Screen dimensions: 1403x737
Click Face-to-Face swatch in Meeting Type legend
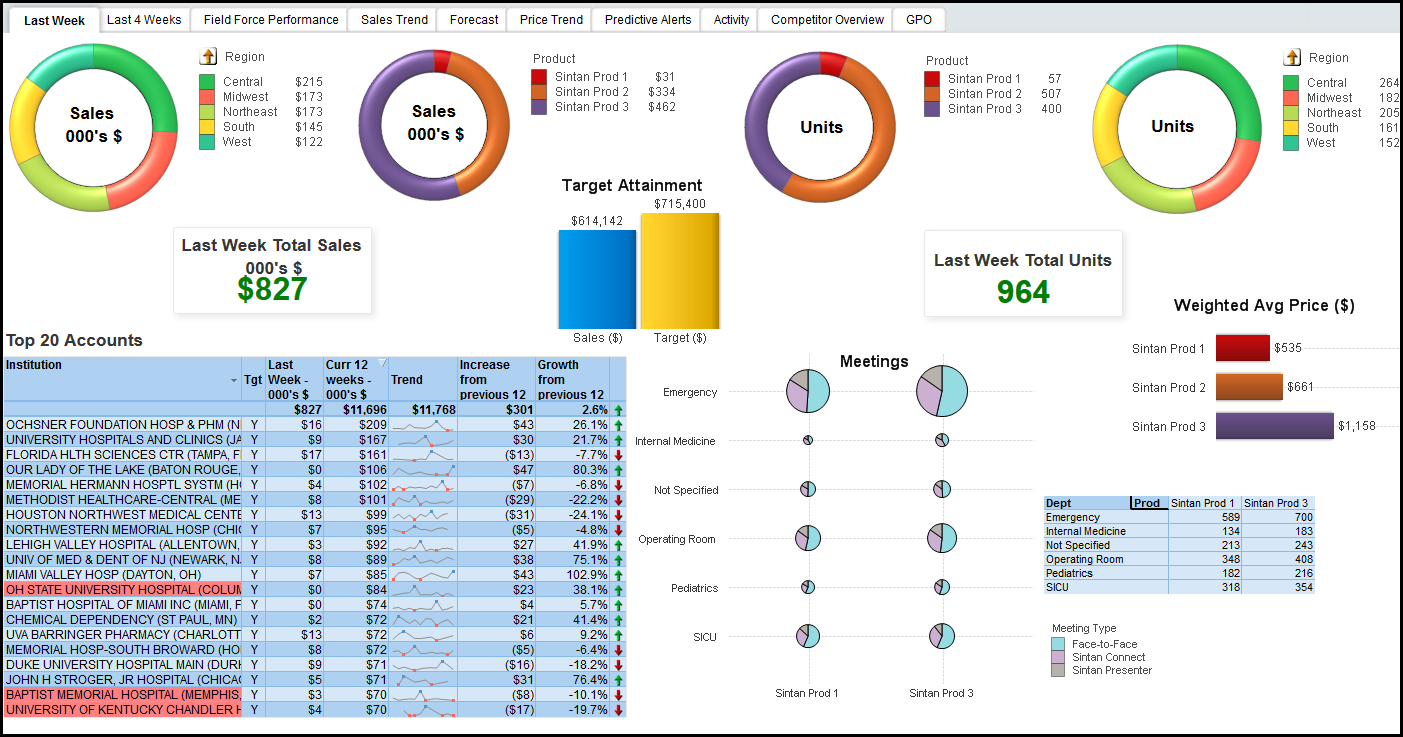coord(1058,645)
